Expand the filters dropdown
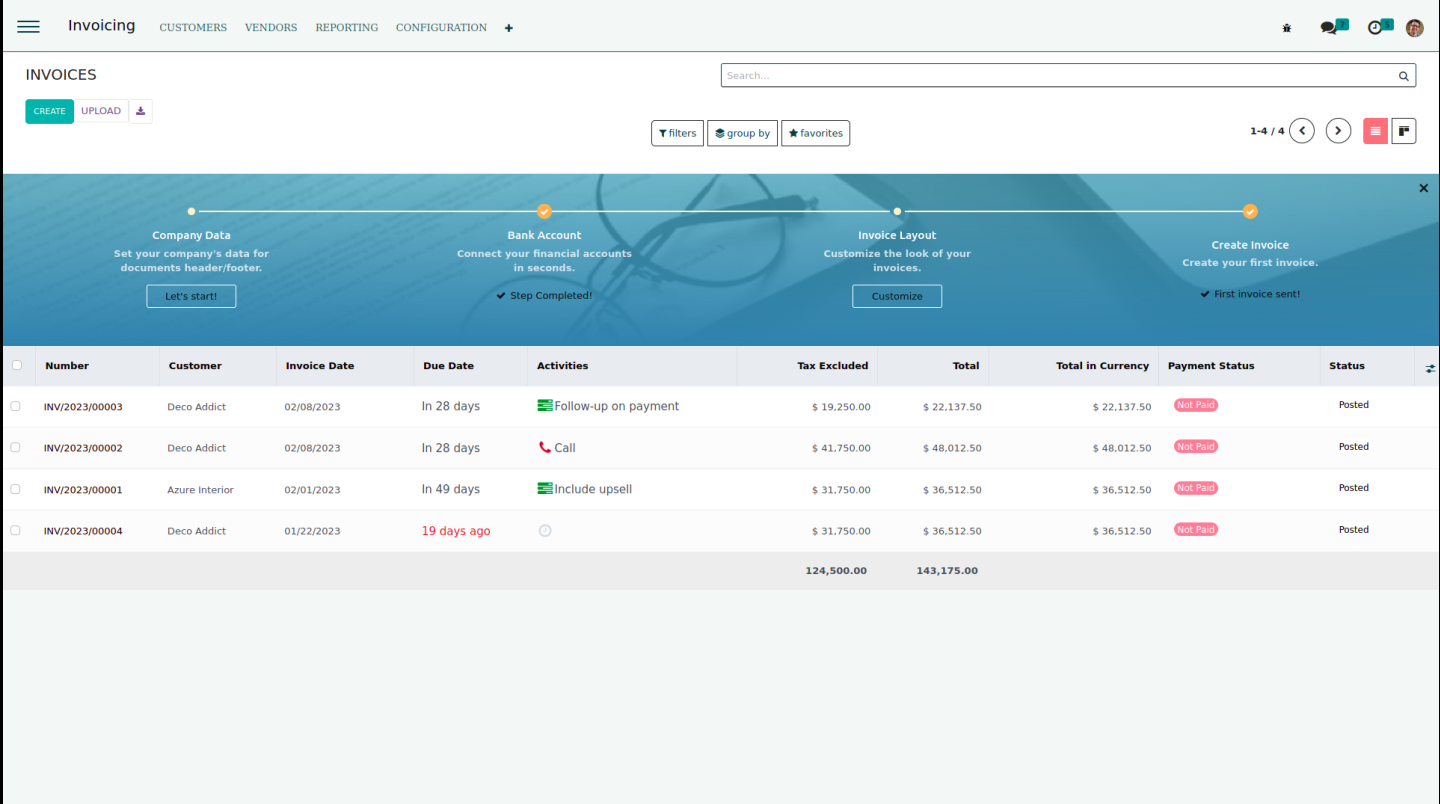Image resolution: width=1440 pixels, height=804 pixels. tap(677, 133)
